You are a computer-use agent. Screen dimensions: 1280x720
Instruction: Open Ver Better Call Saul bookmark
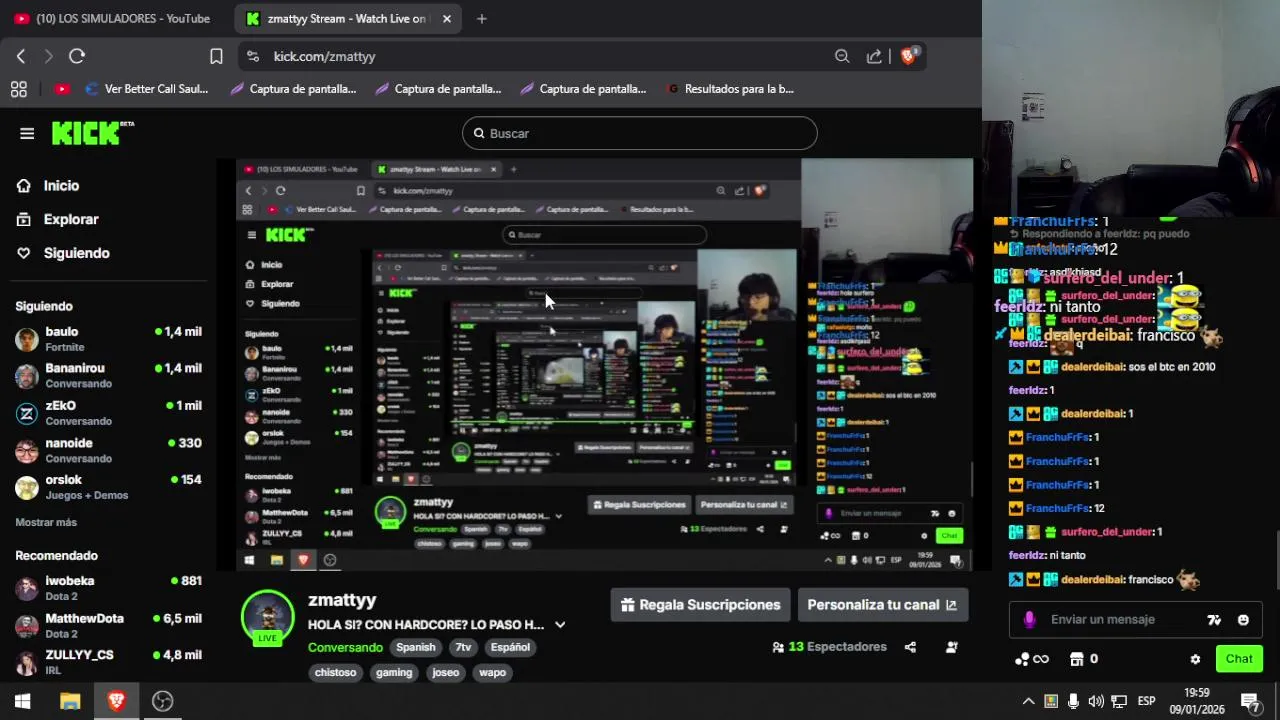(146, 89)
